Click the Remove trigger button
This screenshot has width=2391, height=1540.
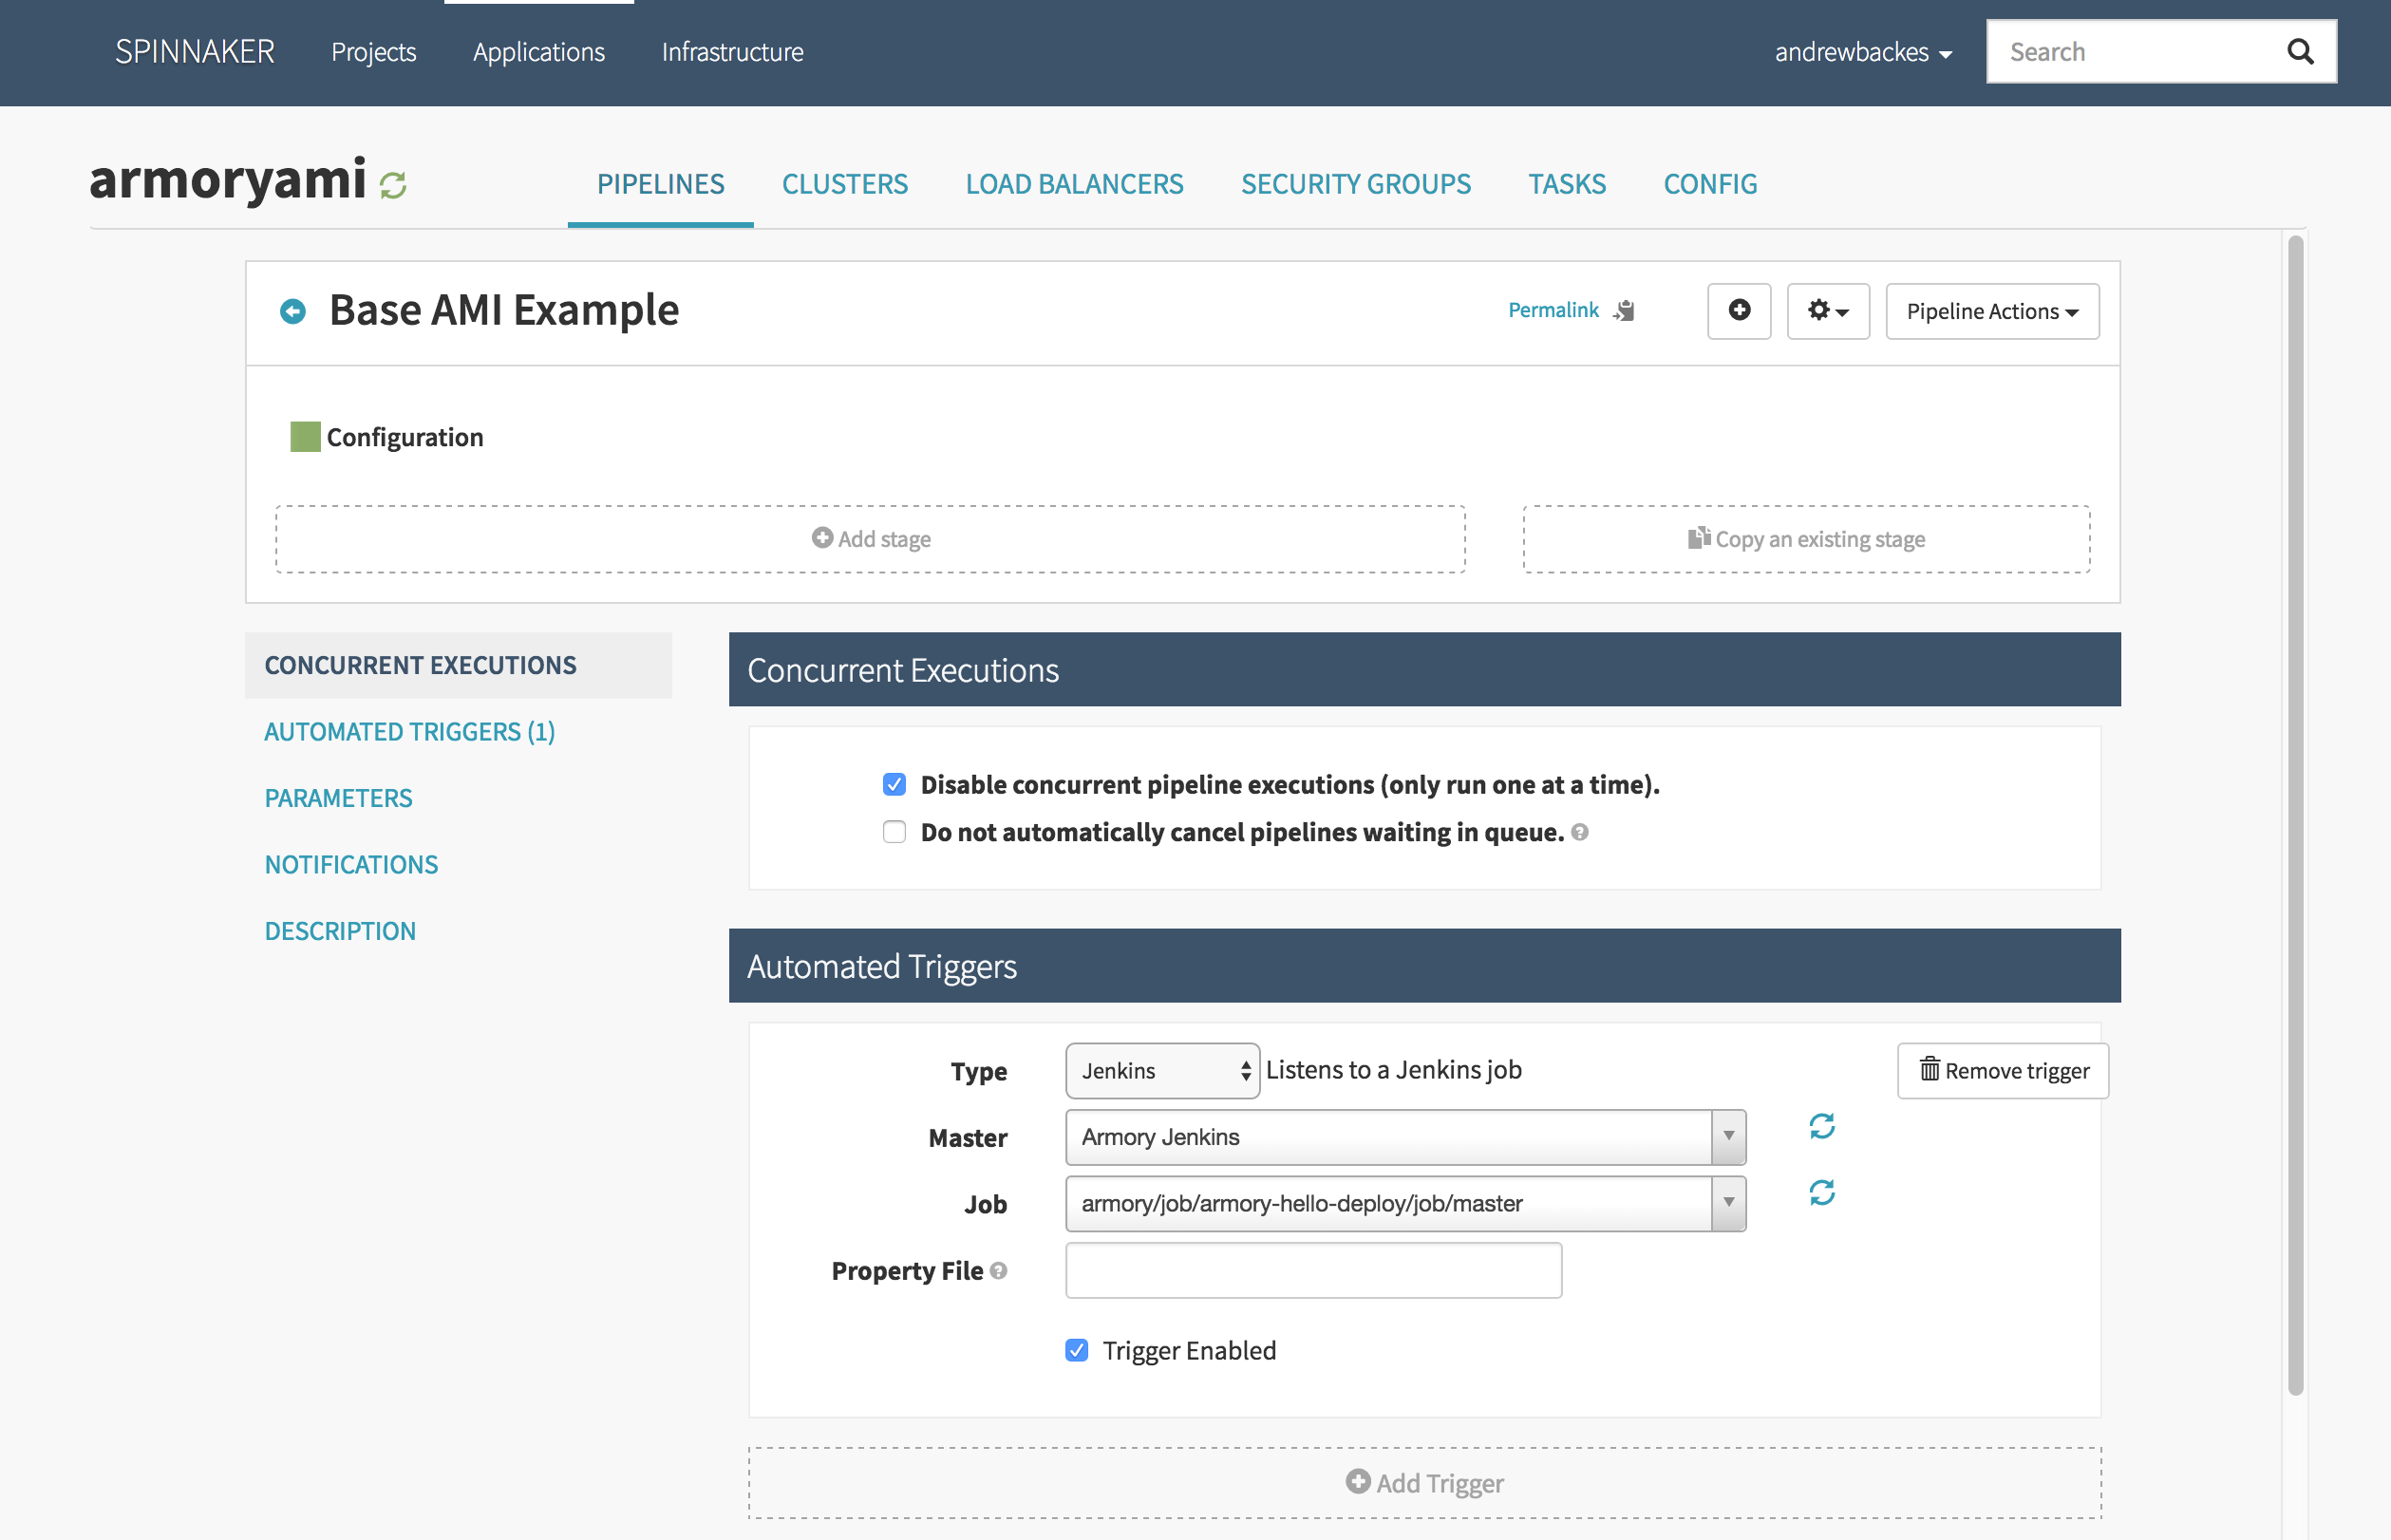(x=2002, y=1071)
